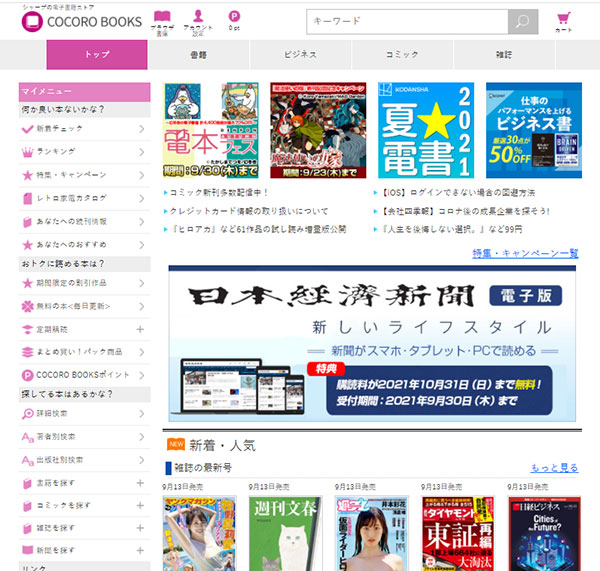This screenshot has height=571, width=600.
Task: Open the chevron beside まとめ買い!パック商品
Action: 142,352
